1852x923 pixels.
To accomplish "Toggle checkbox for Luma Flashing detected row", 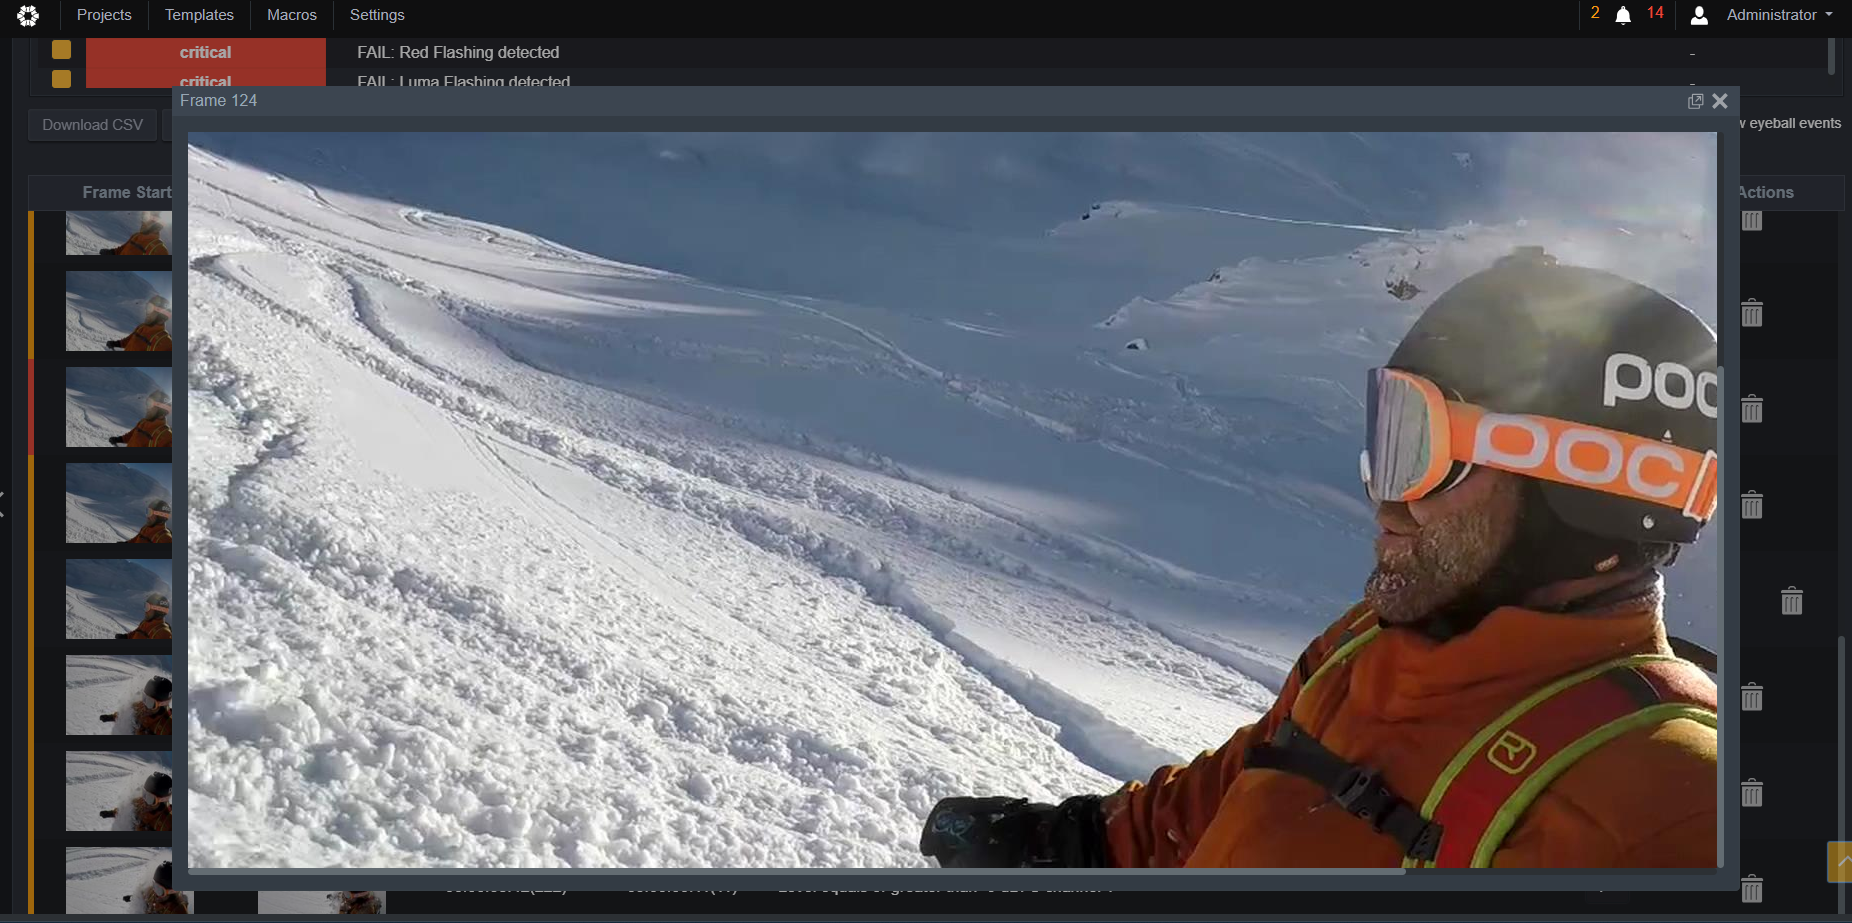I will pos(61,78).
